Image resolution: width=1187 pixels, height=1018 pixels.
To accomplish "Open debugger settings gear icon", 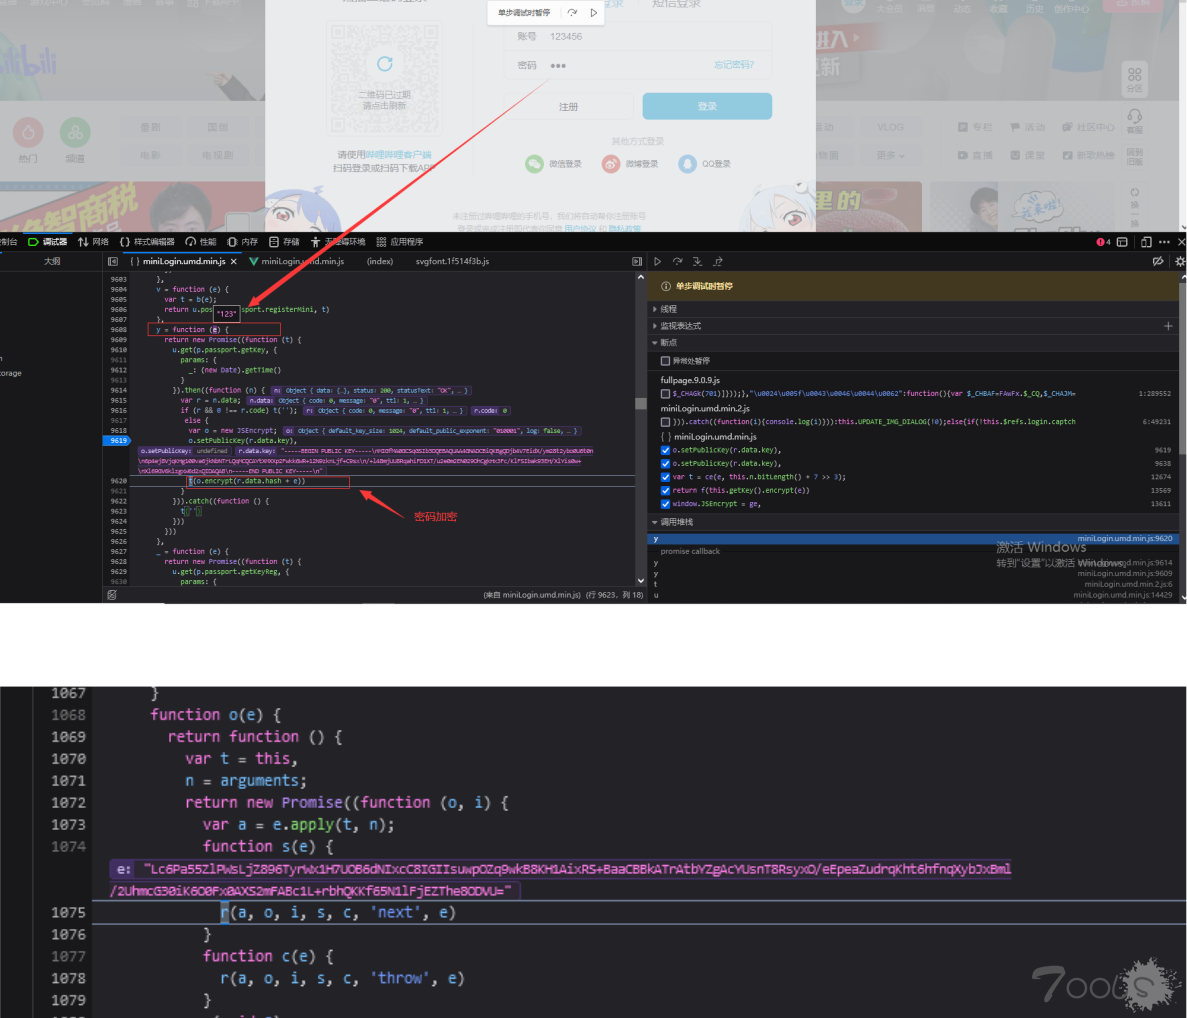I will coord(1179,261).
